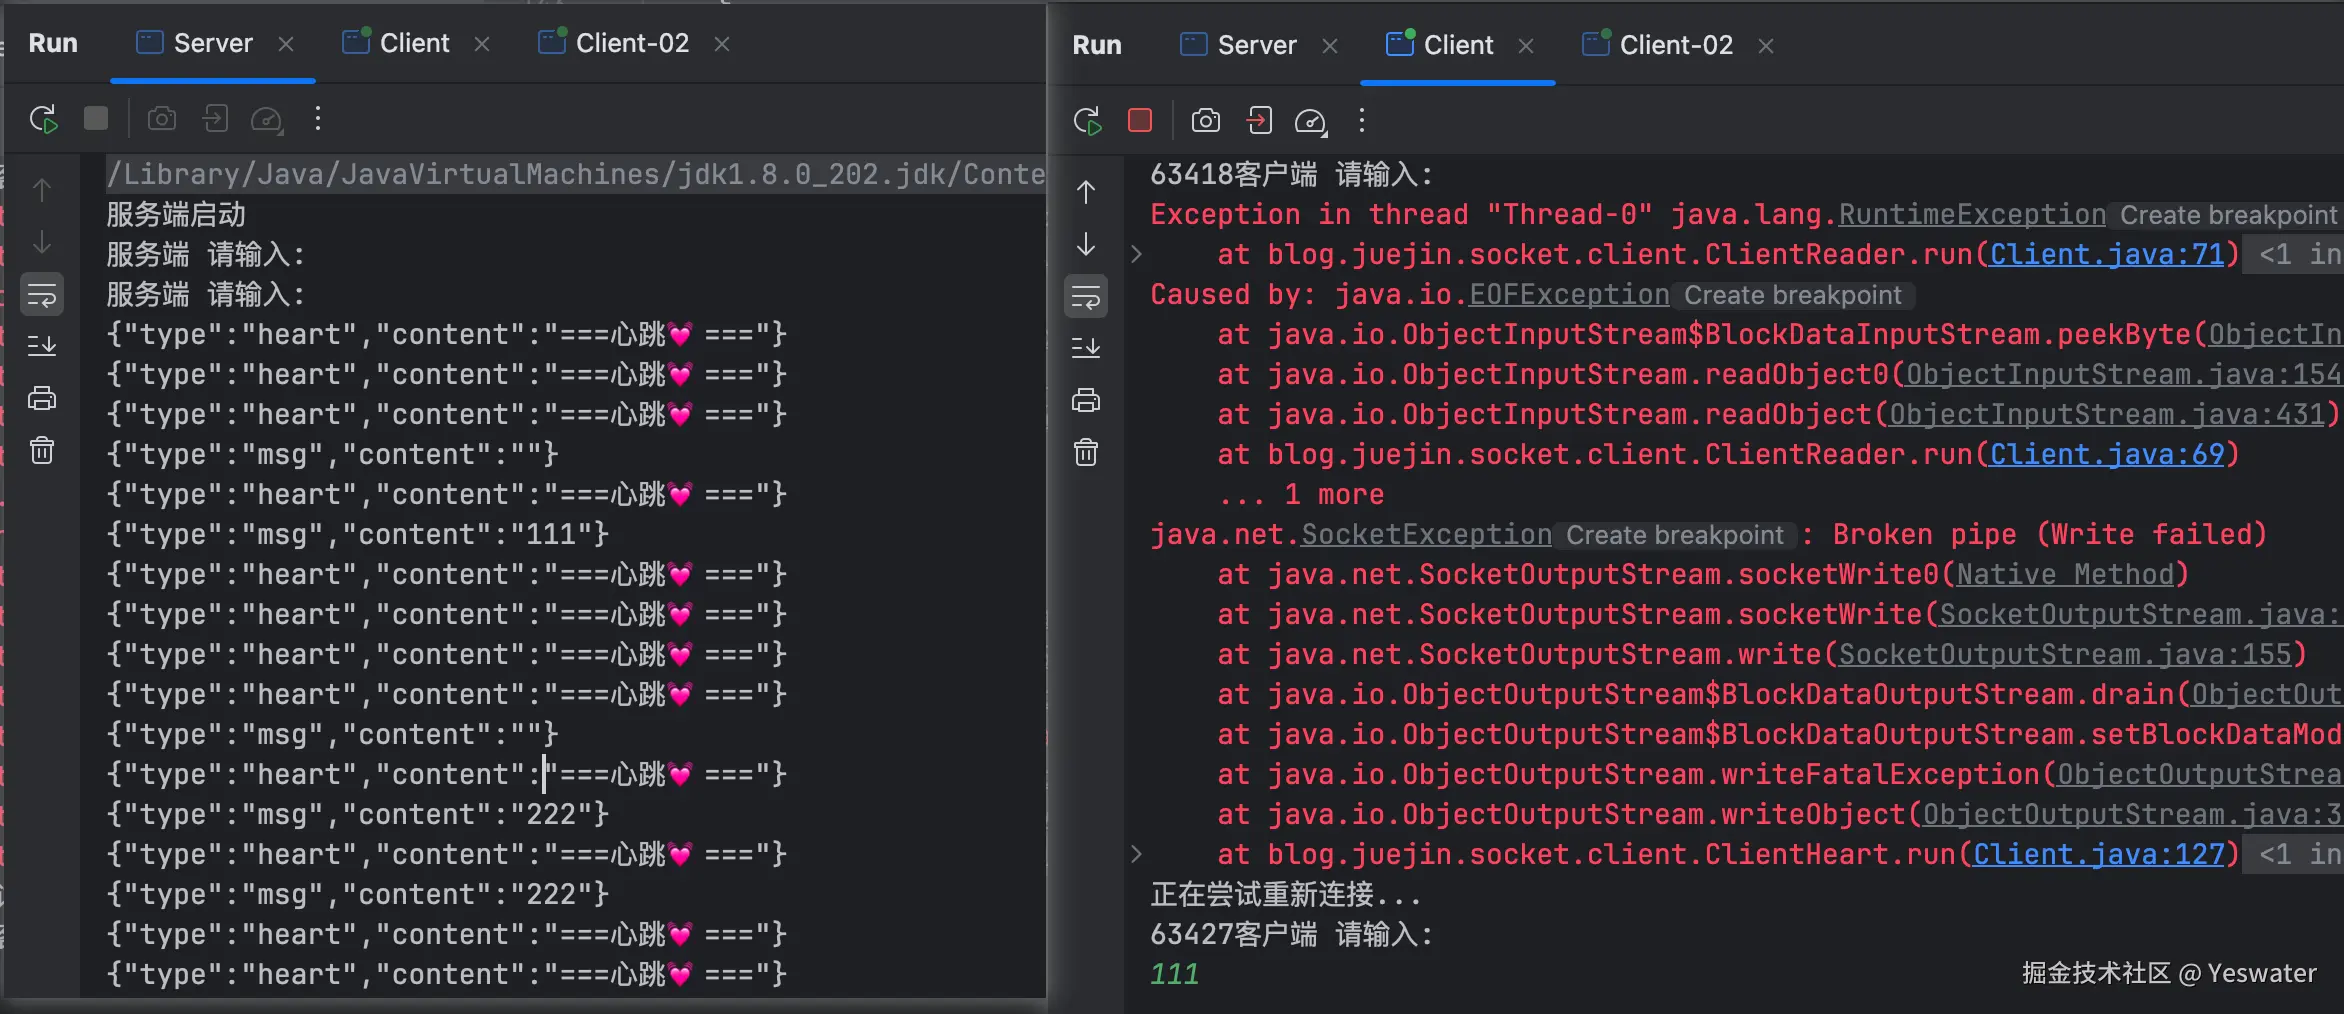This screenshot has width=2344, height=1014.
Task: Click Down the stack trace arrow in right panel
Action: click(1086, 245)
